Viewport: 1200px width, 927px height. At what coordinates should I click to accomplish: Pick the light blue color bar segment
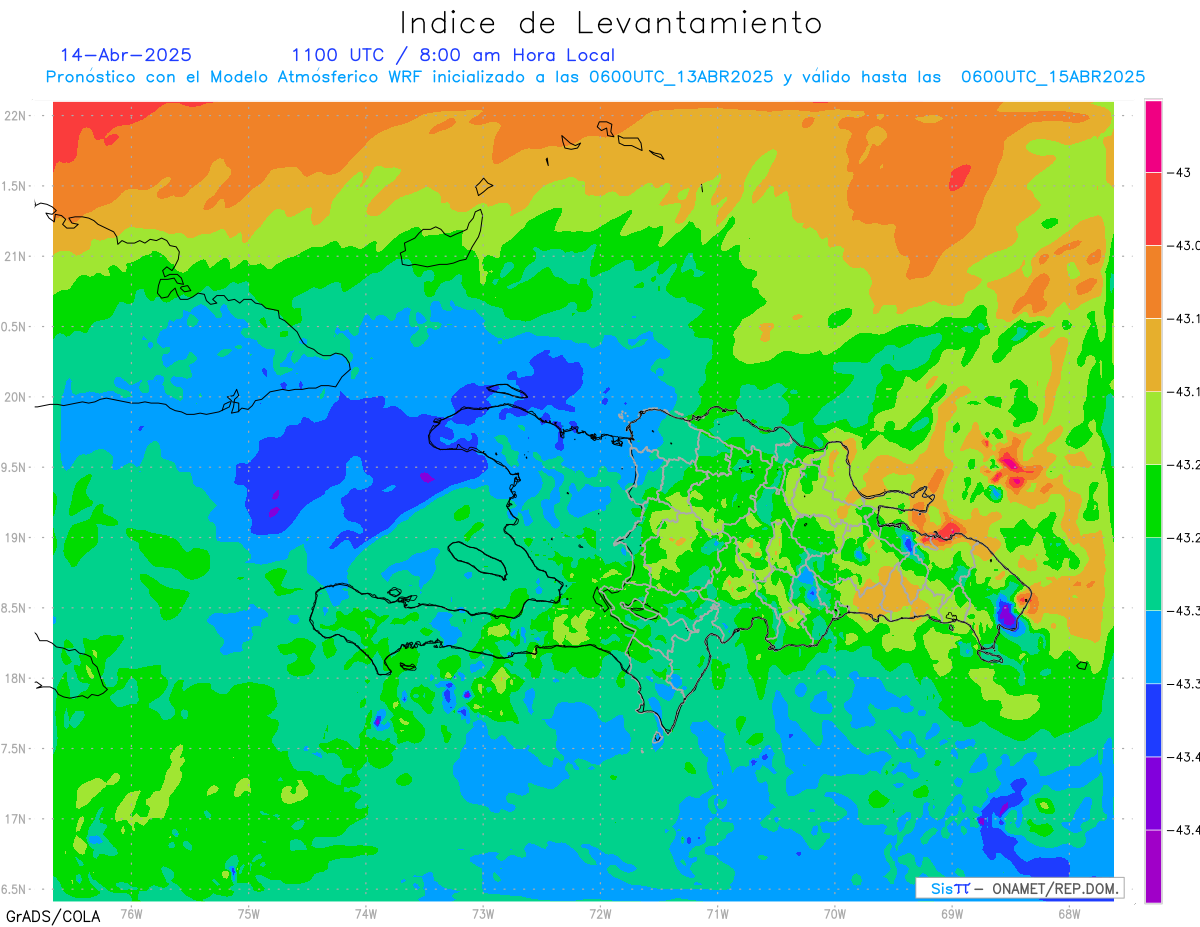coord(1153,646)
